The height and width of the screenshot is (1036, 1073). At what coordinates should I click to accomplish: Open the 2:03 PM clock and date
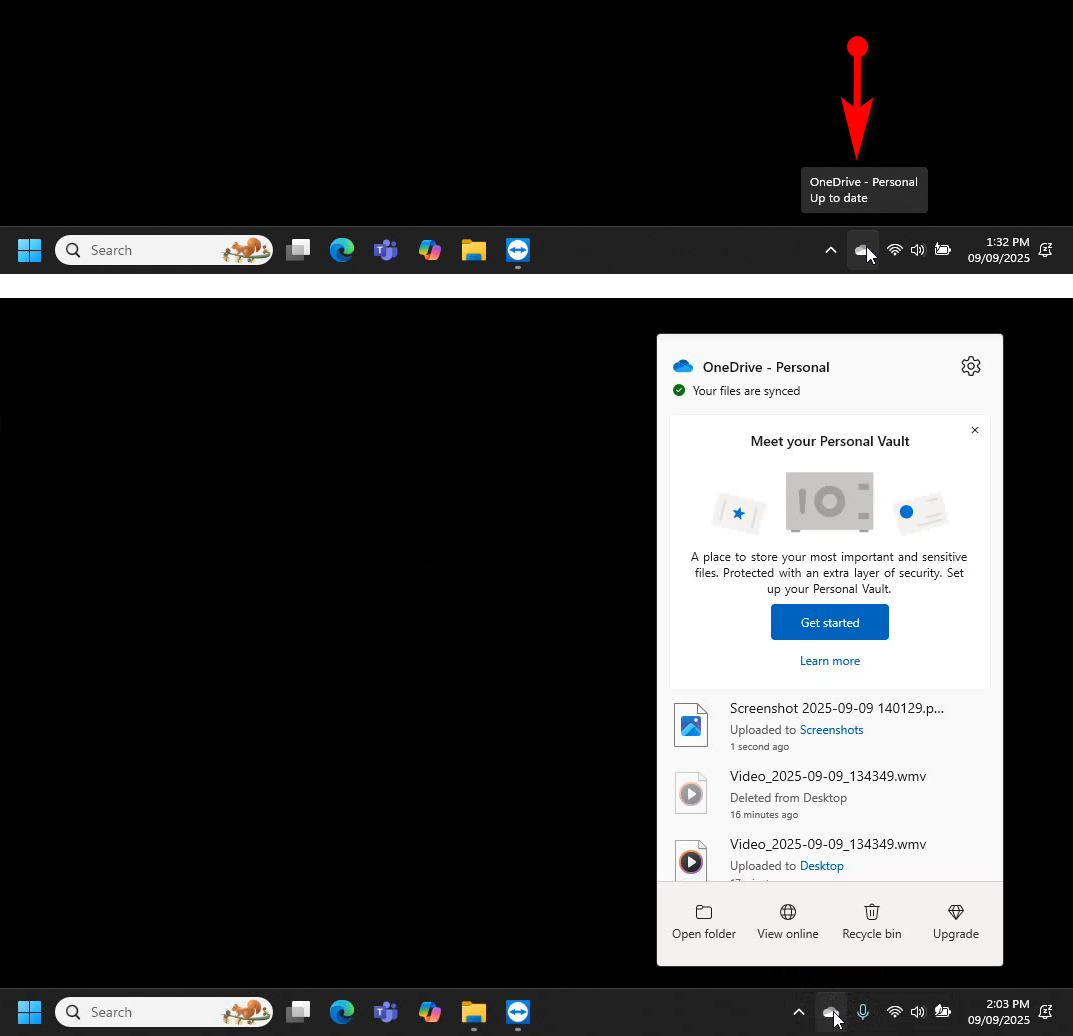[x=998, y=1011]
